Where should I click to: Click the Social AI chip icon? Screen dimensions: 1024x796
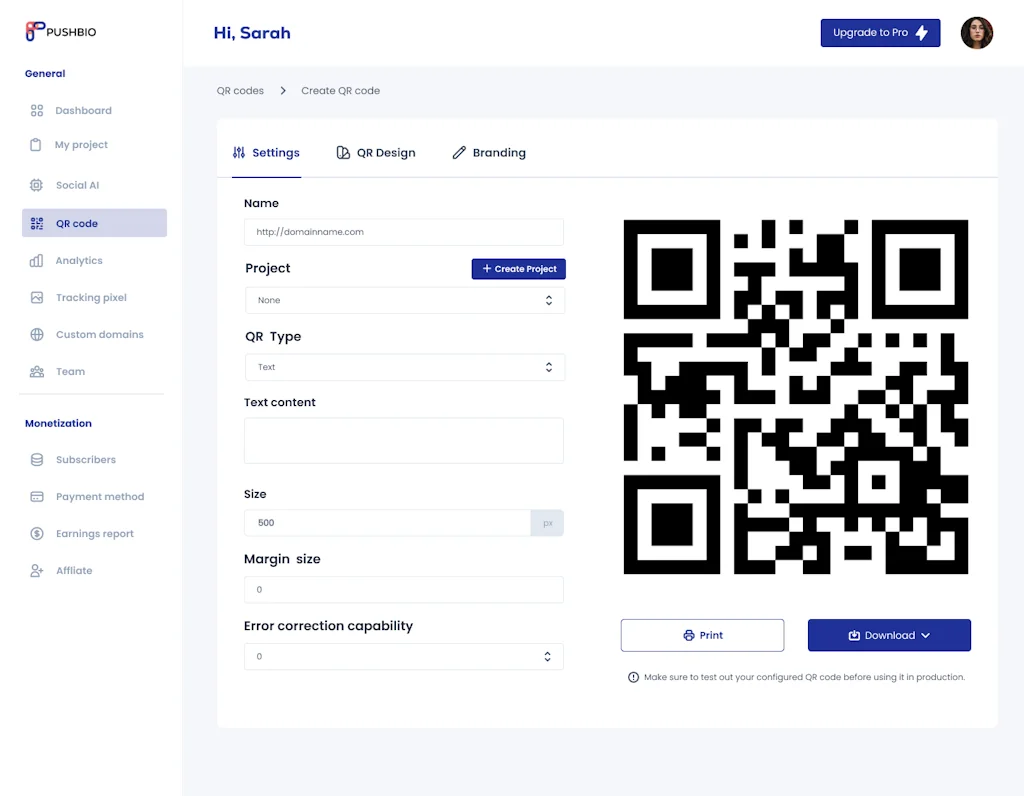click(x=37, y=185)
